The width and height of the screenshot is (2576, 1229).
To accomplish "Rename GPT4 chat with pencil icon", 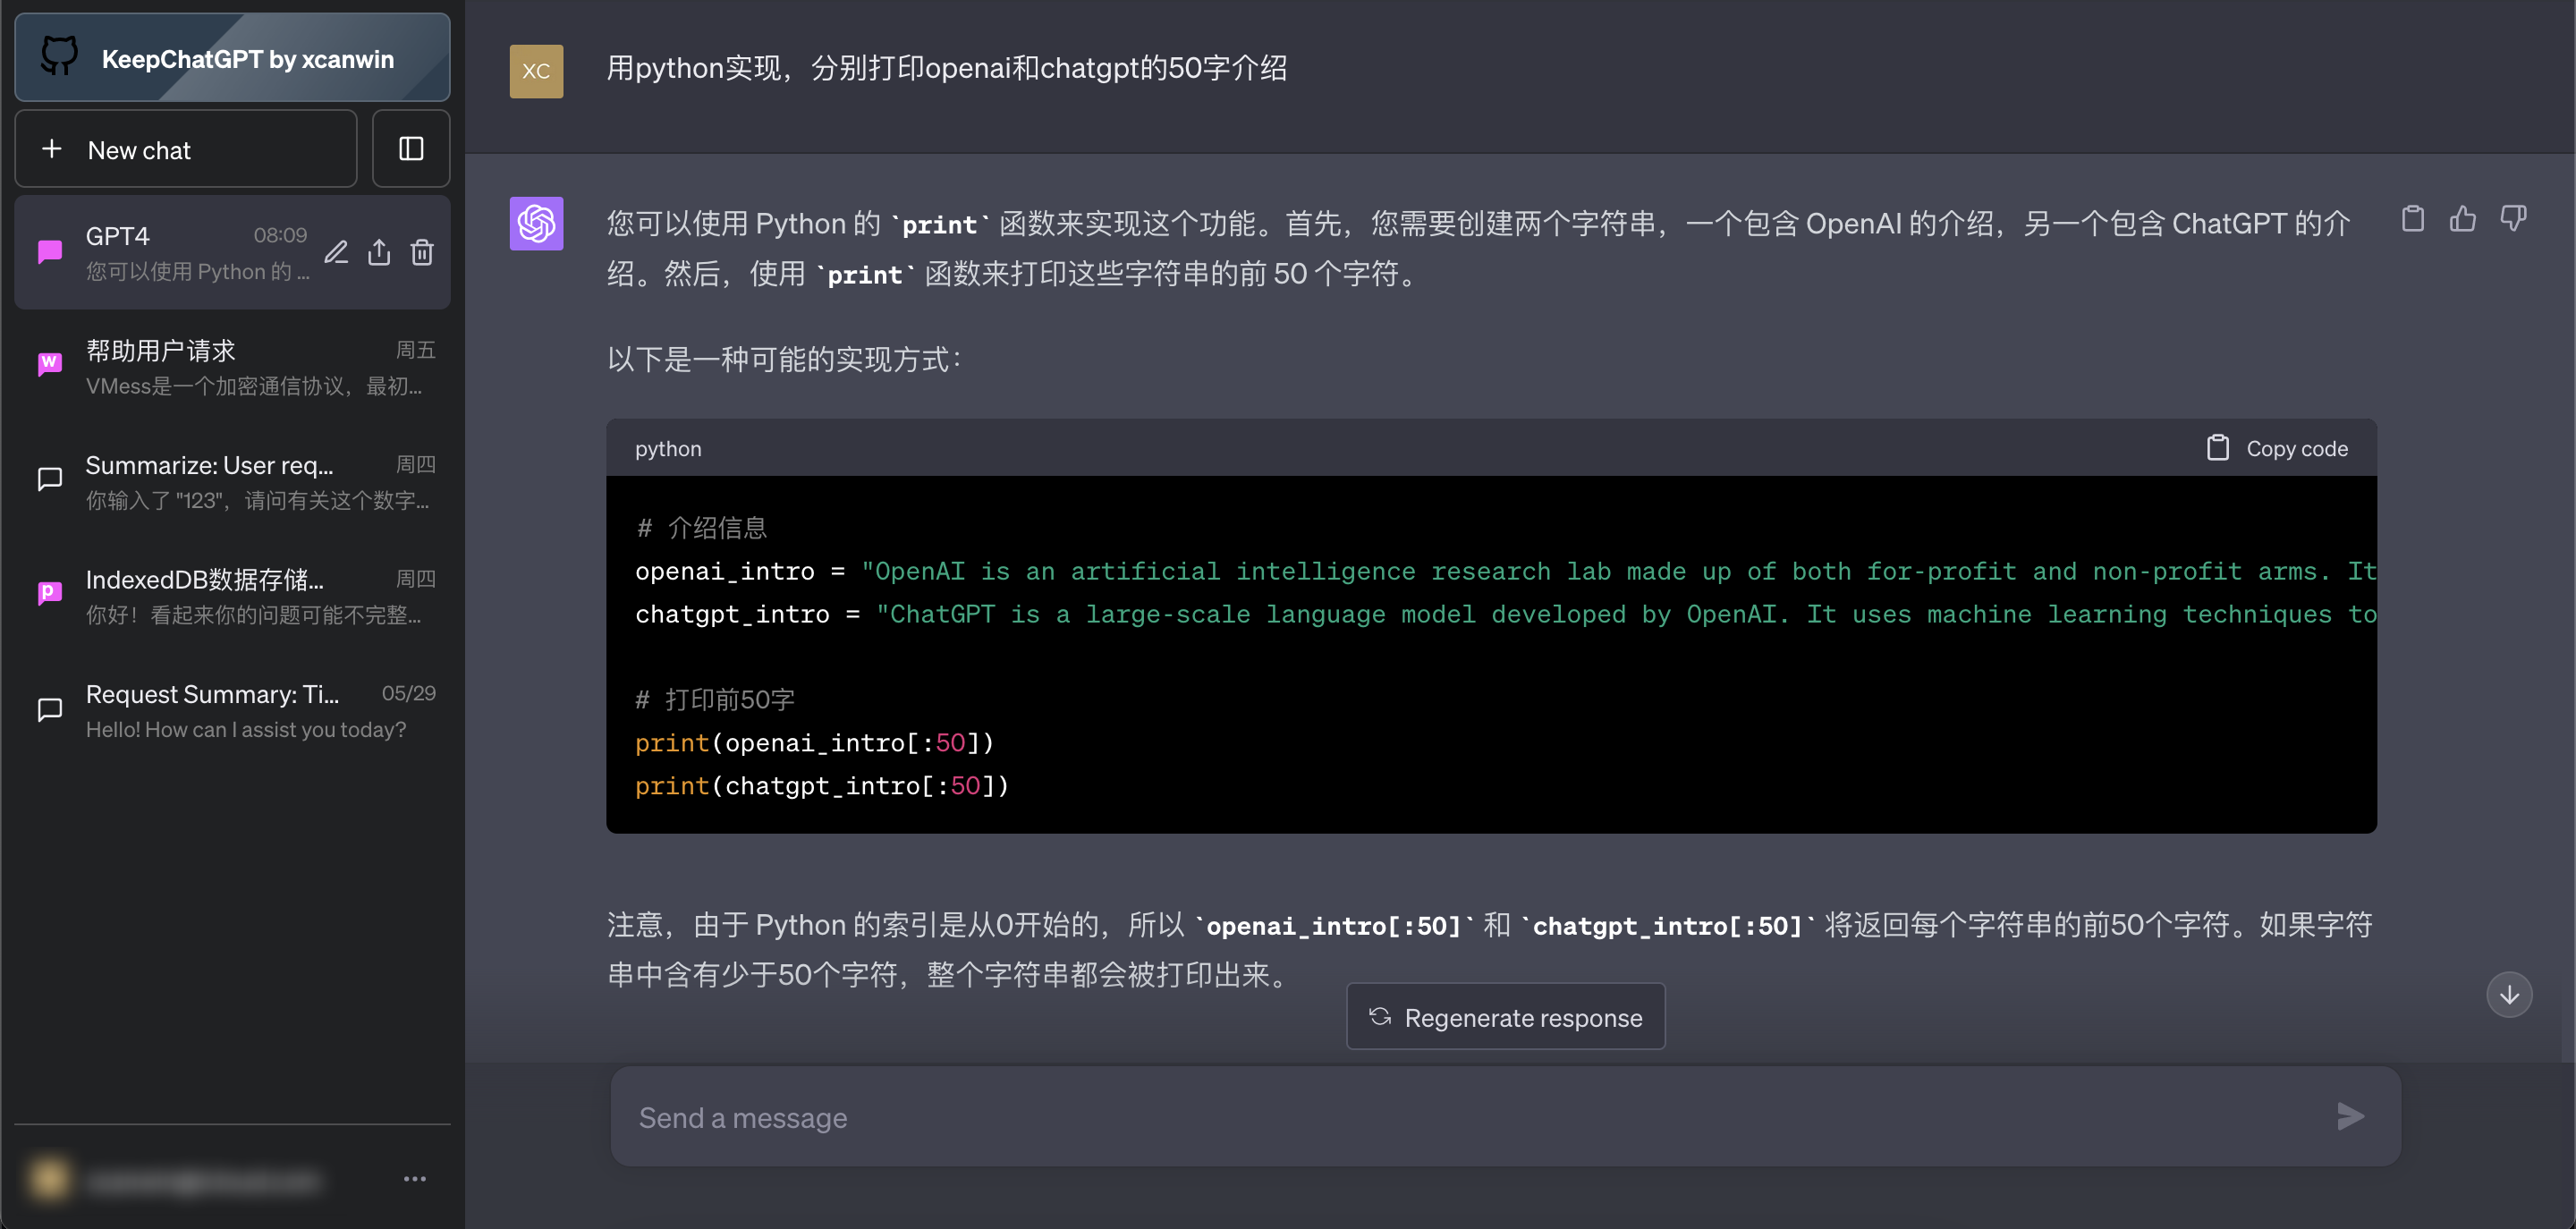I will tap(336, 252).
